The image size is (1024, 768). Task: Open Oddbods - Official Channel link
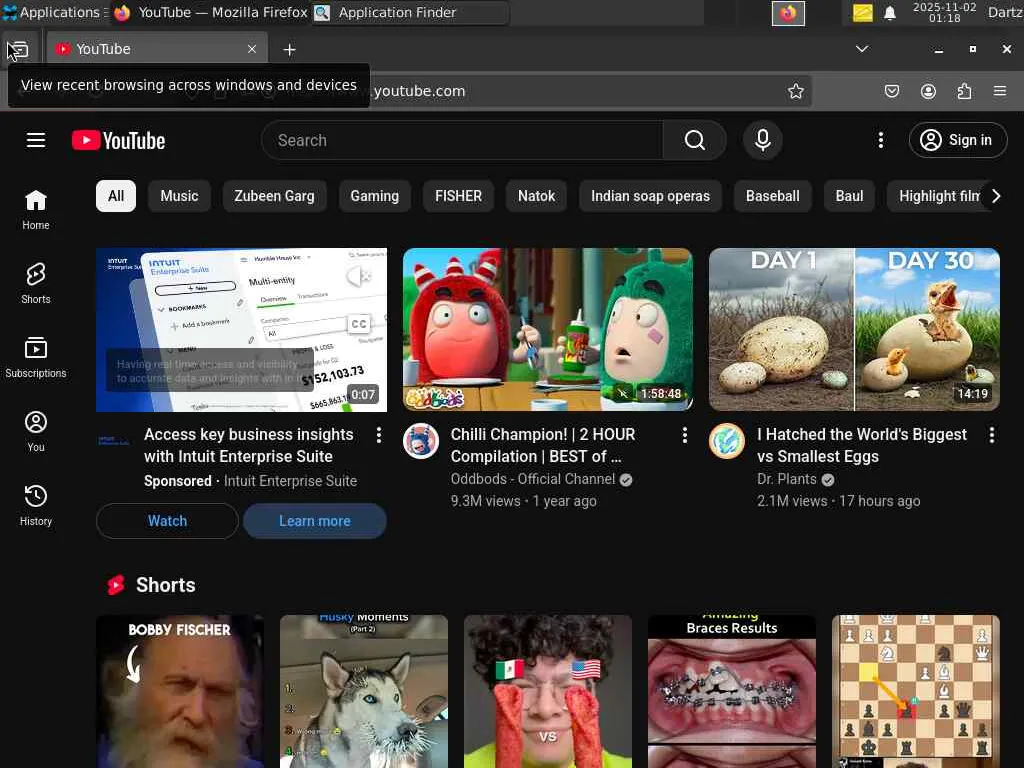pyautogui.click(x=532, y=479)
